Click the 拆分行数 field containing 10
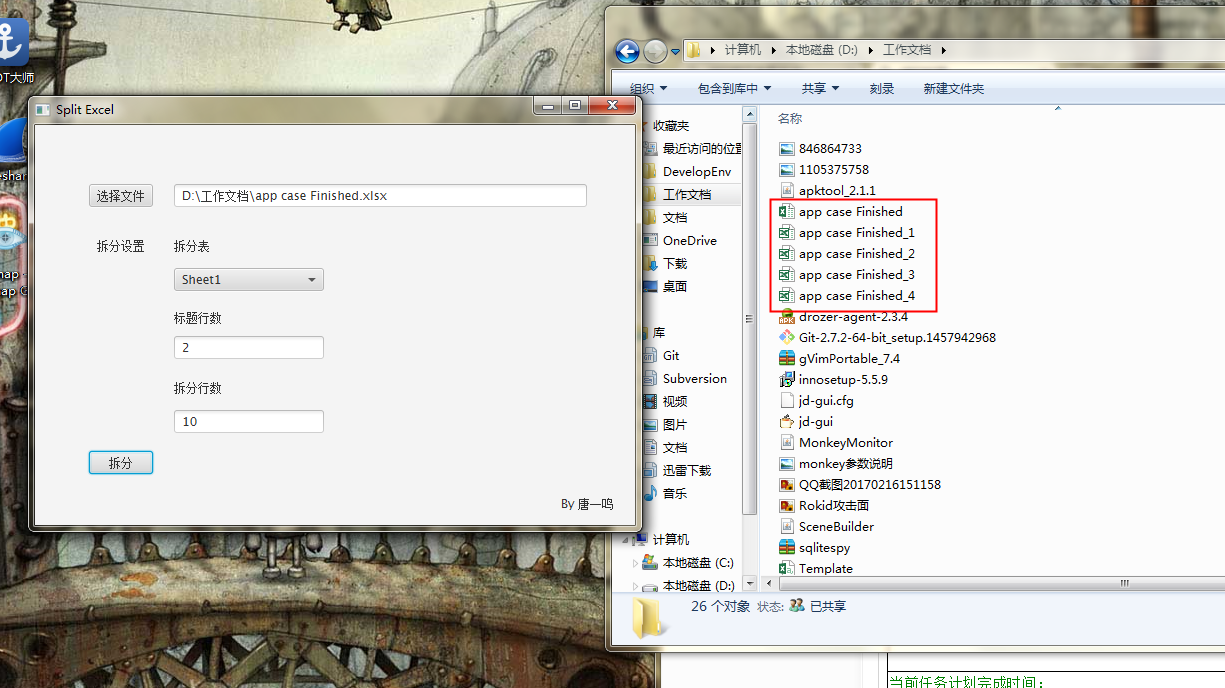Screen dimensions: 1225x688 (x=249, y=422)
